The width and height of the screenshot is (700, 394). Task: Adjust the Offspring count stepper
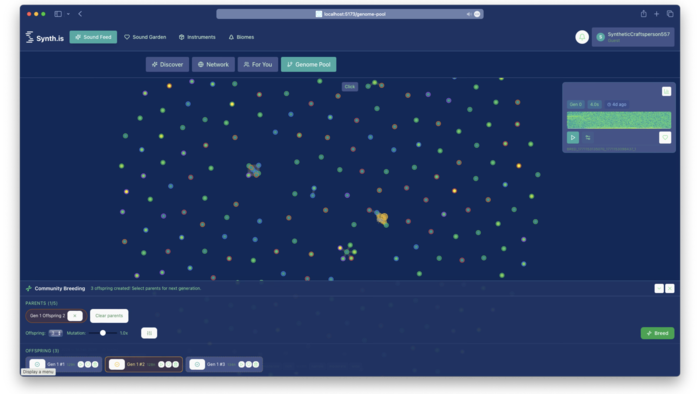pyautogui.click(x=55, y=333)
